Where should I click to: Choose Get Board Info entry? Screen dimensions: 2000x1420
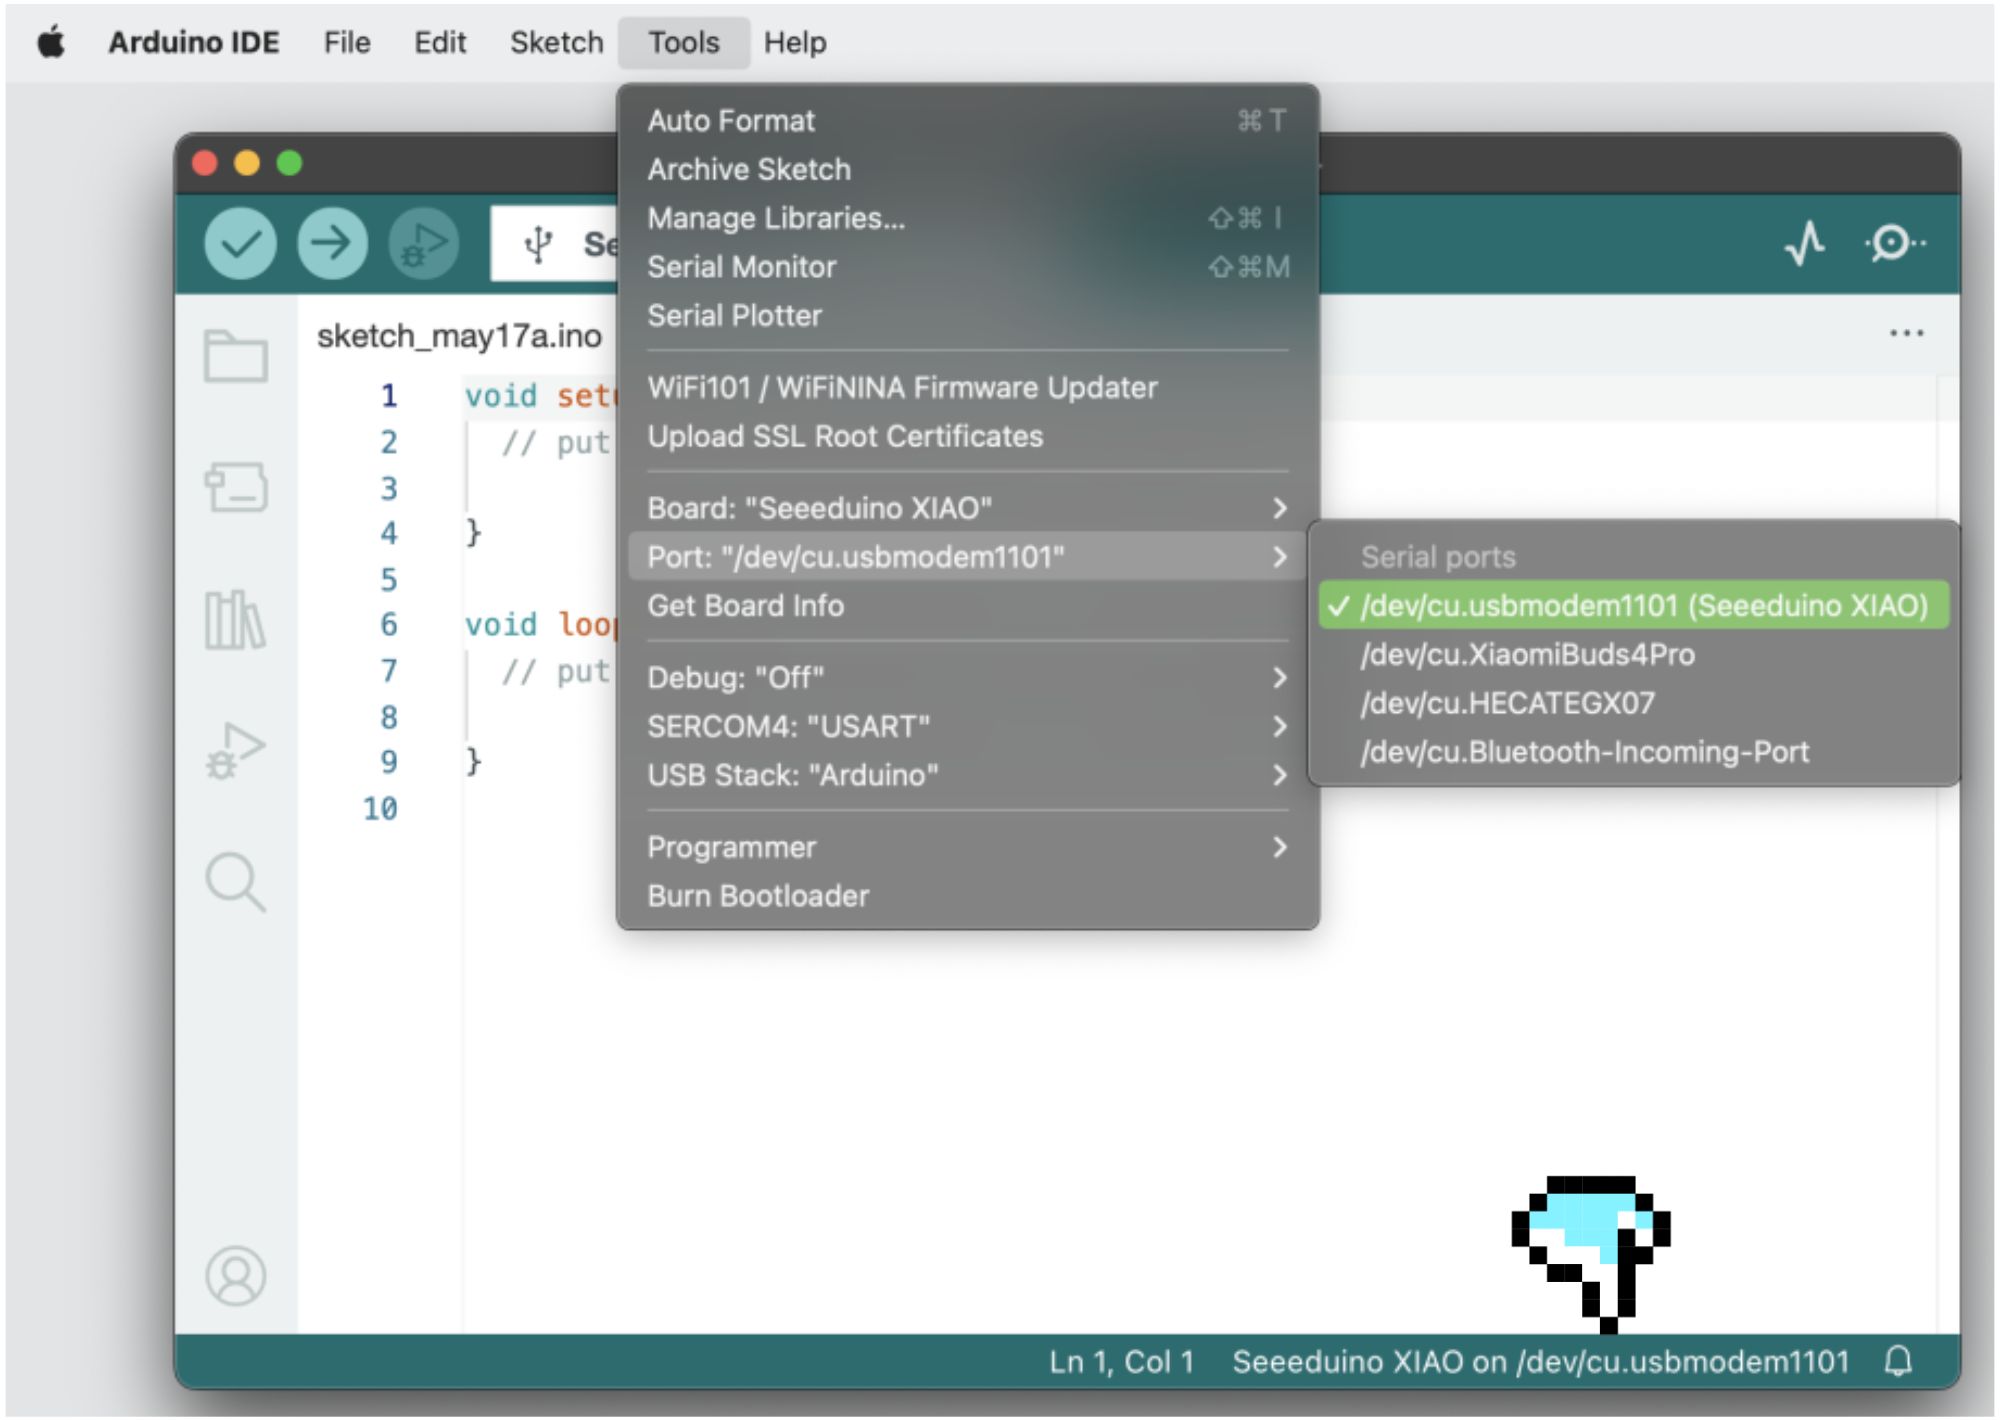967,606
